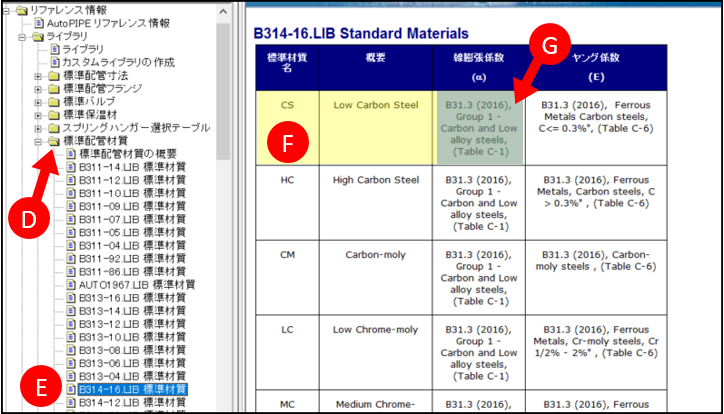
Task: Open the B311-92.LIB 標準材質 topic
Action: 132,258
